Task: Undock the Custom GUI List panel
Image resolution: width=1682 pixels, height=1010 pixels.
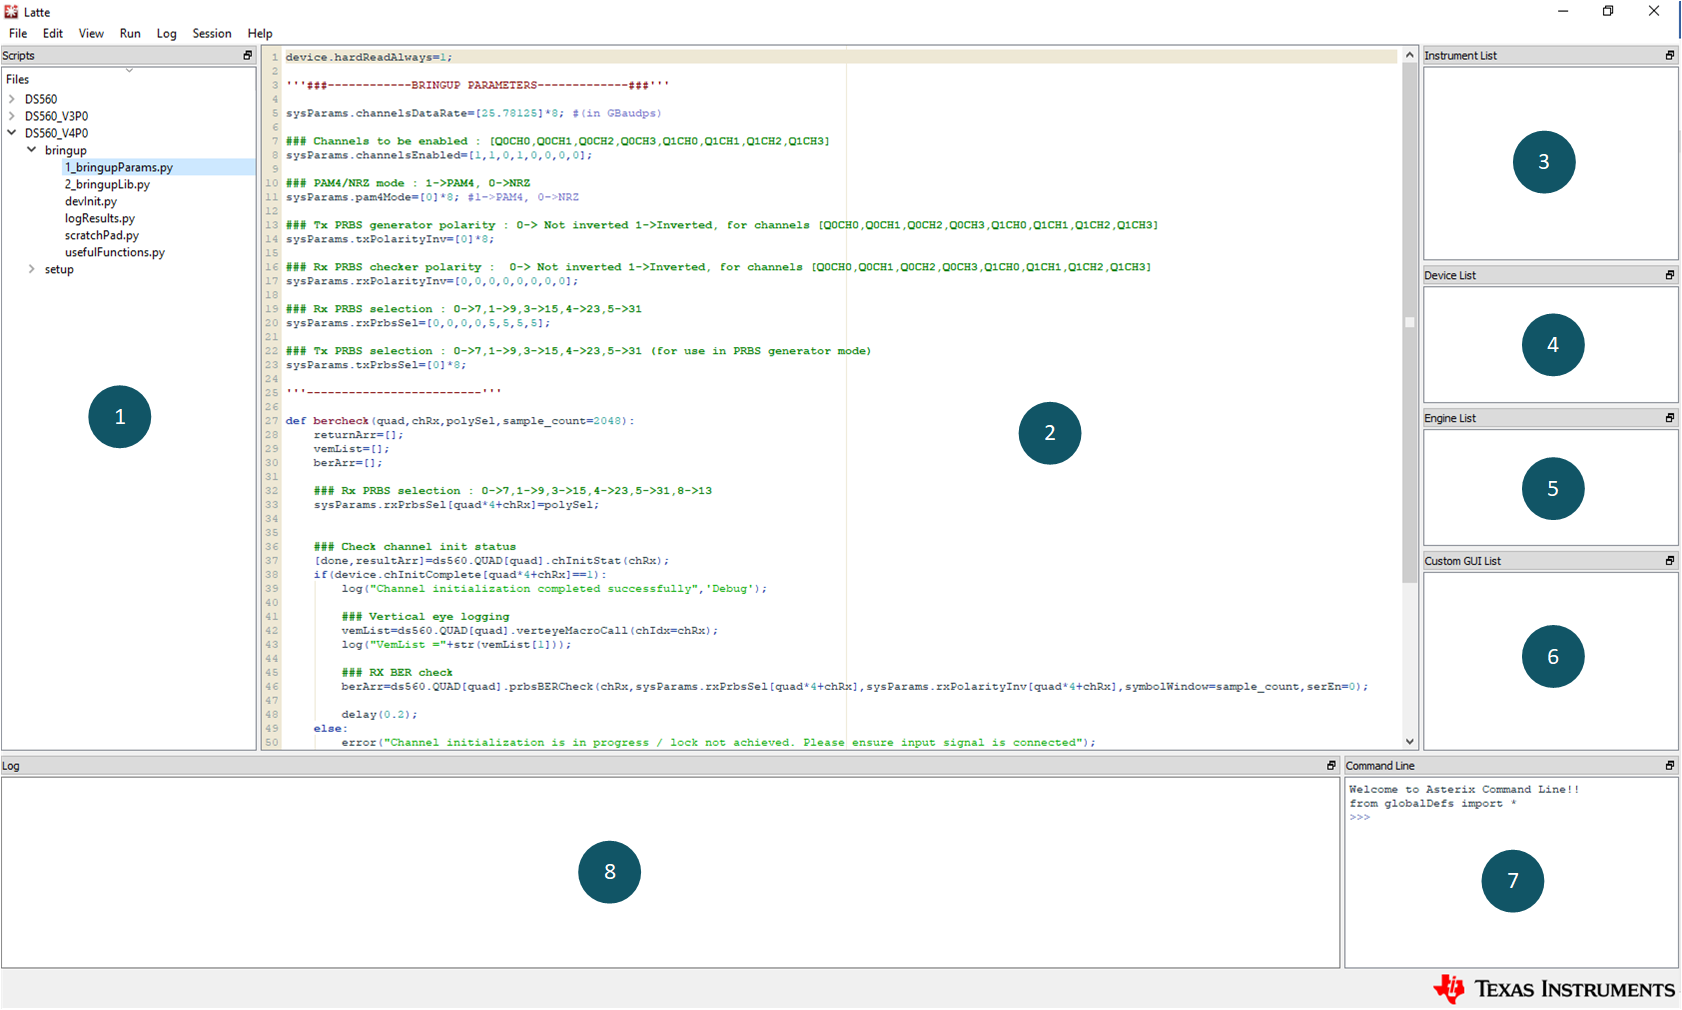Action: [1669, 560]
